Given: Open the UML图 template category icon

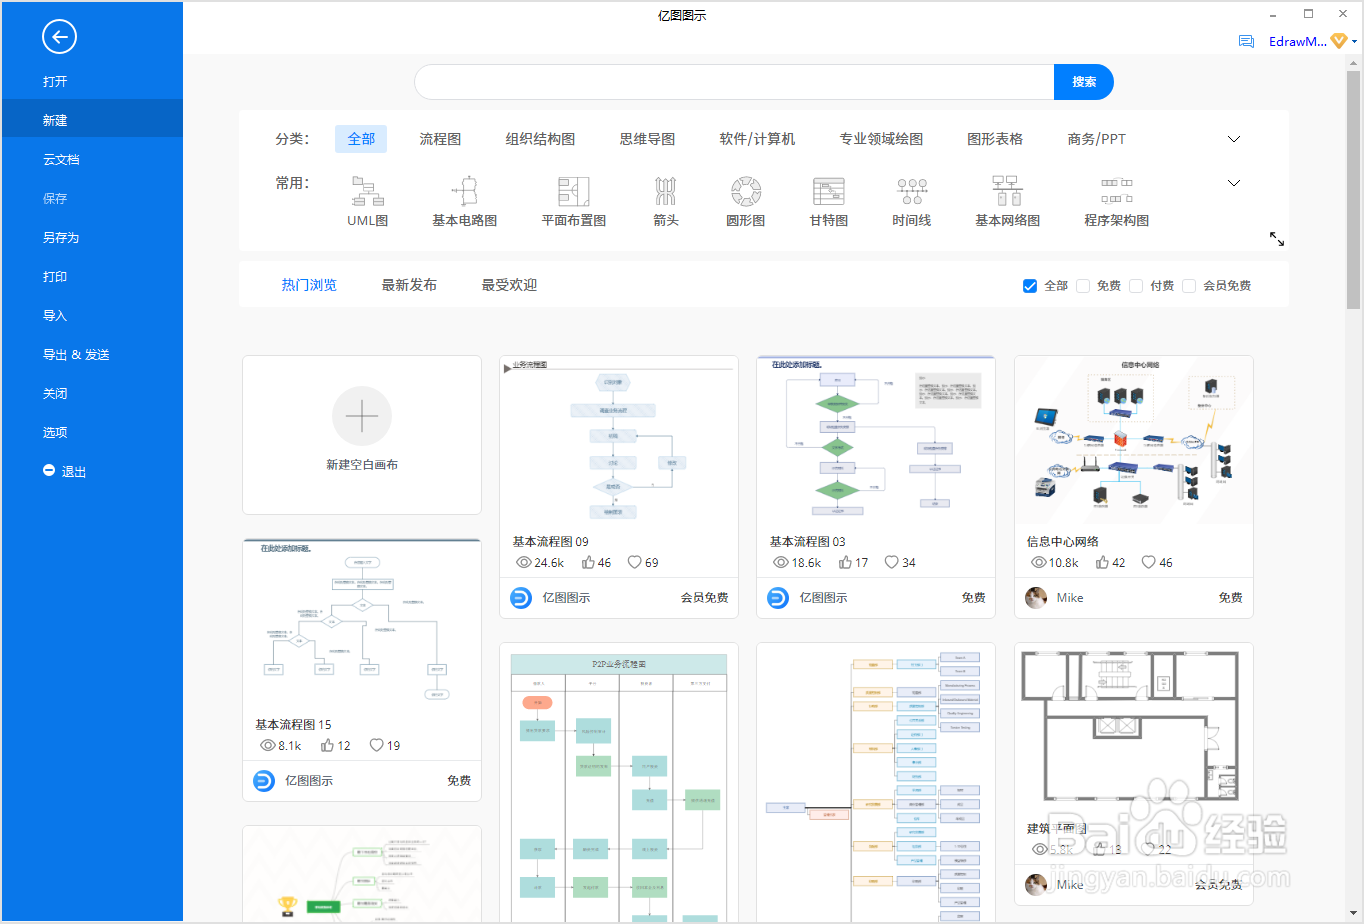Looking at the screenshot, I should (367, 191).
